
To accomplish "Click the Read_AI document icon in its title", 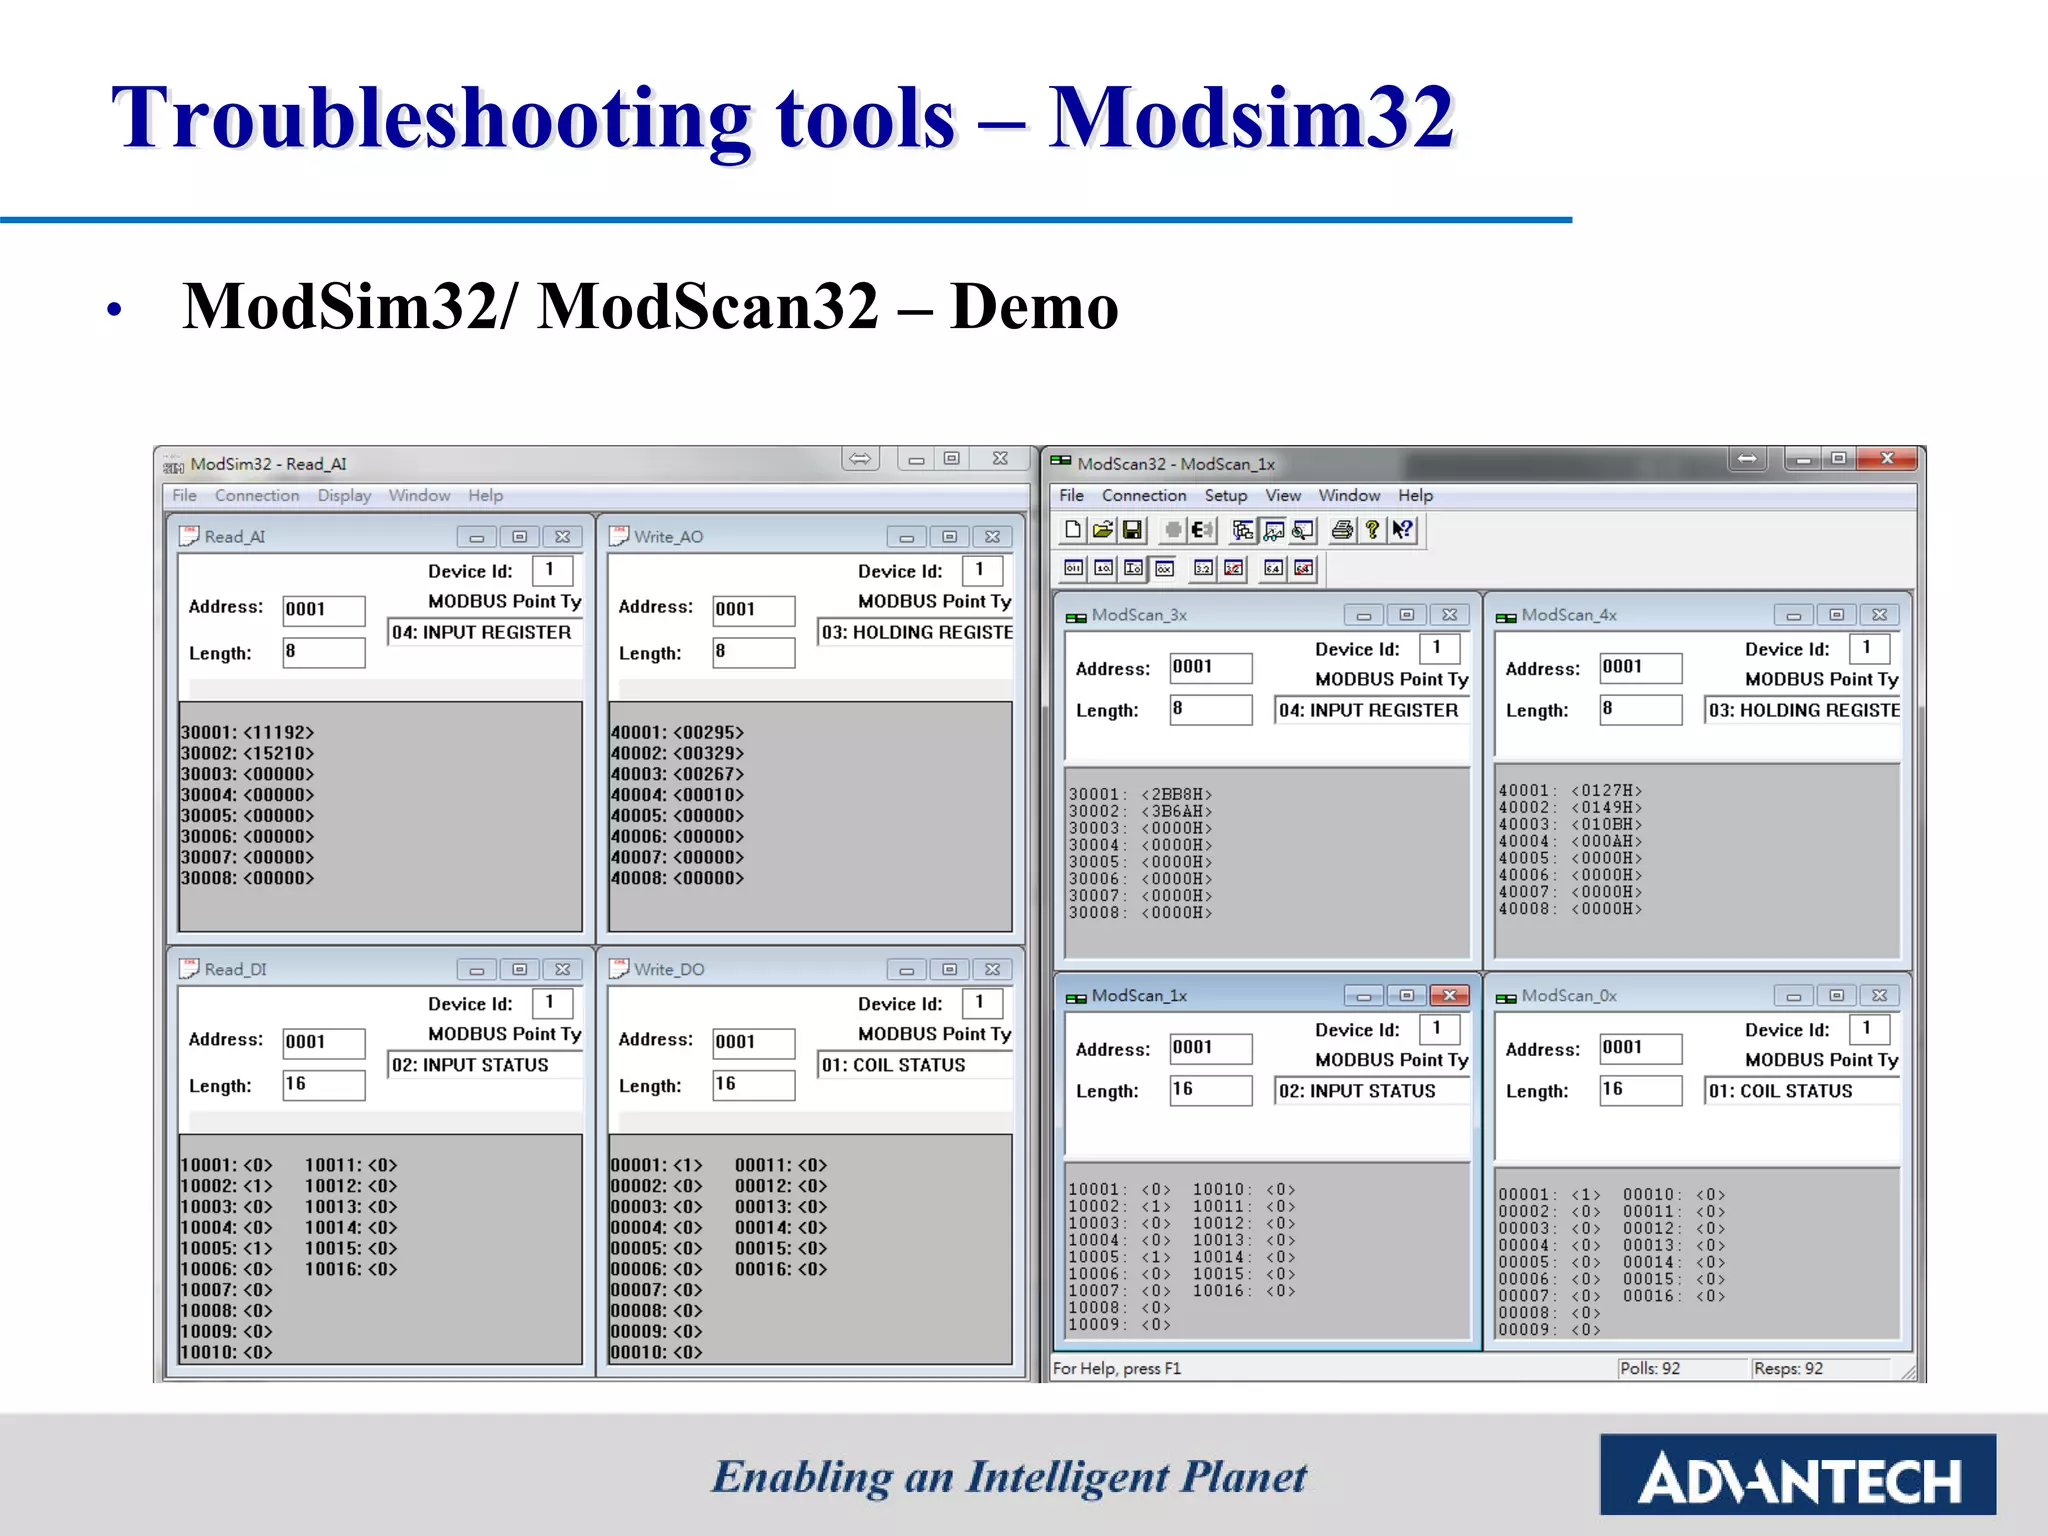I will coord(189,536).
